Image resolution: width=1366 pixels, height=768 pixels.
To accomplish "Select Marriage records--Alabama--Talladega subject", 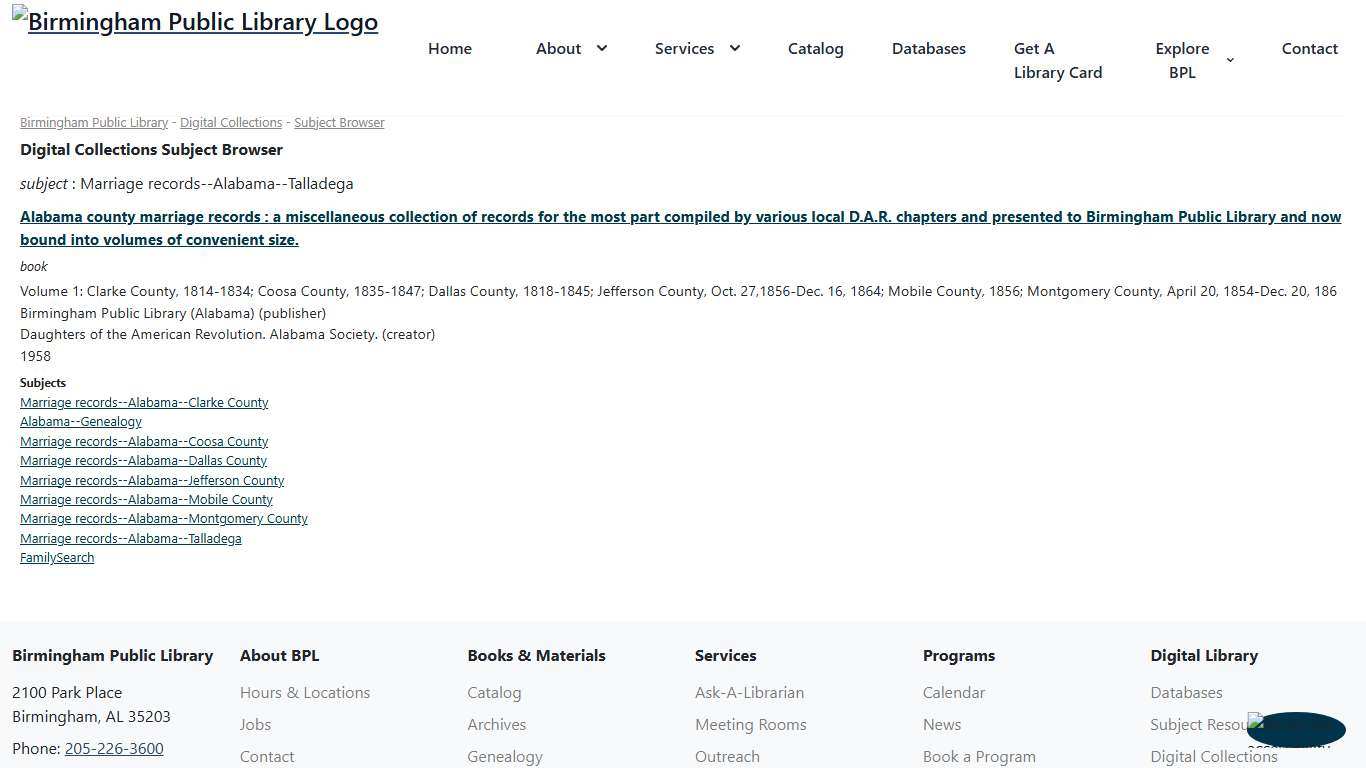I will coord(130,538).
